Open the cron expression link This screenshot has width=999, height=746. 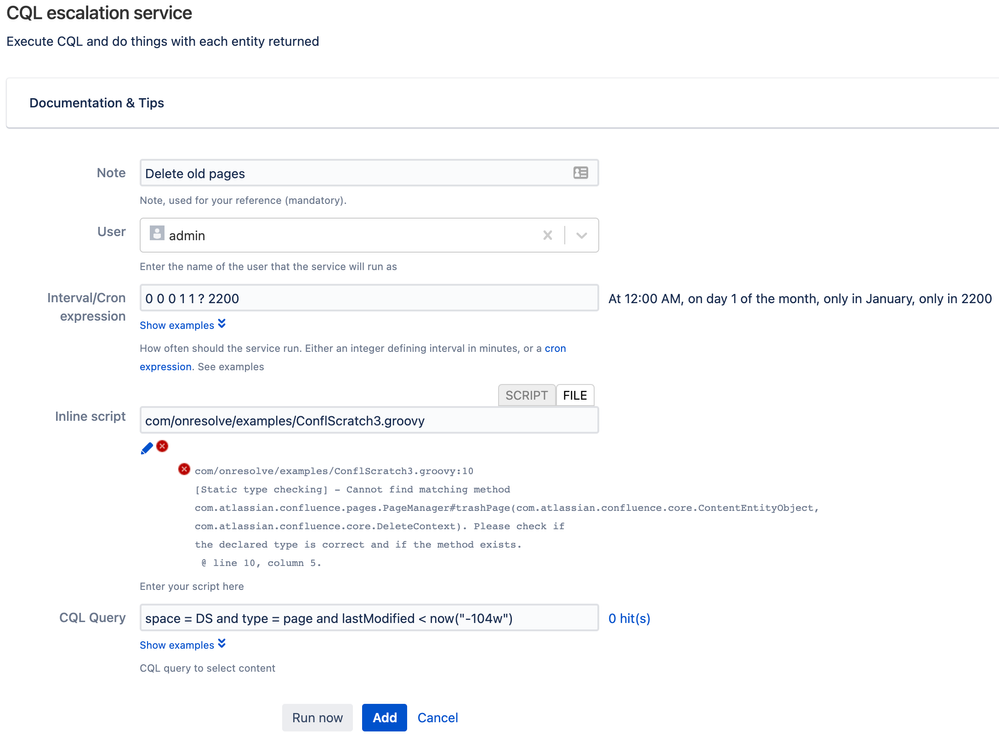pos(353,357)
